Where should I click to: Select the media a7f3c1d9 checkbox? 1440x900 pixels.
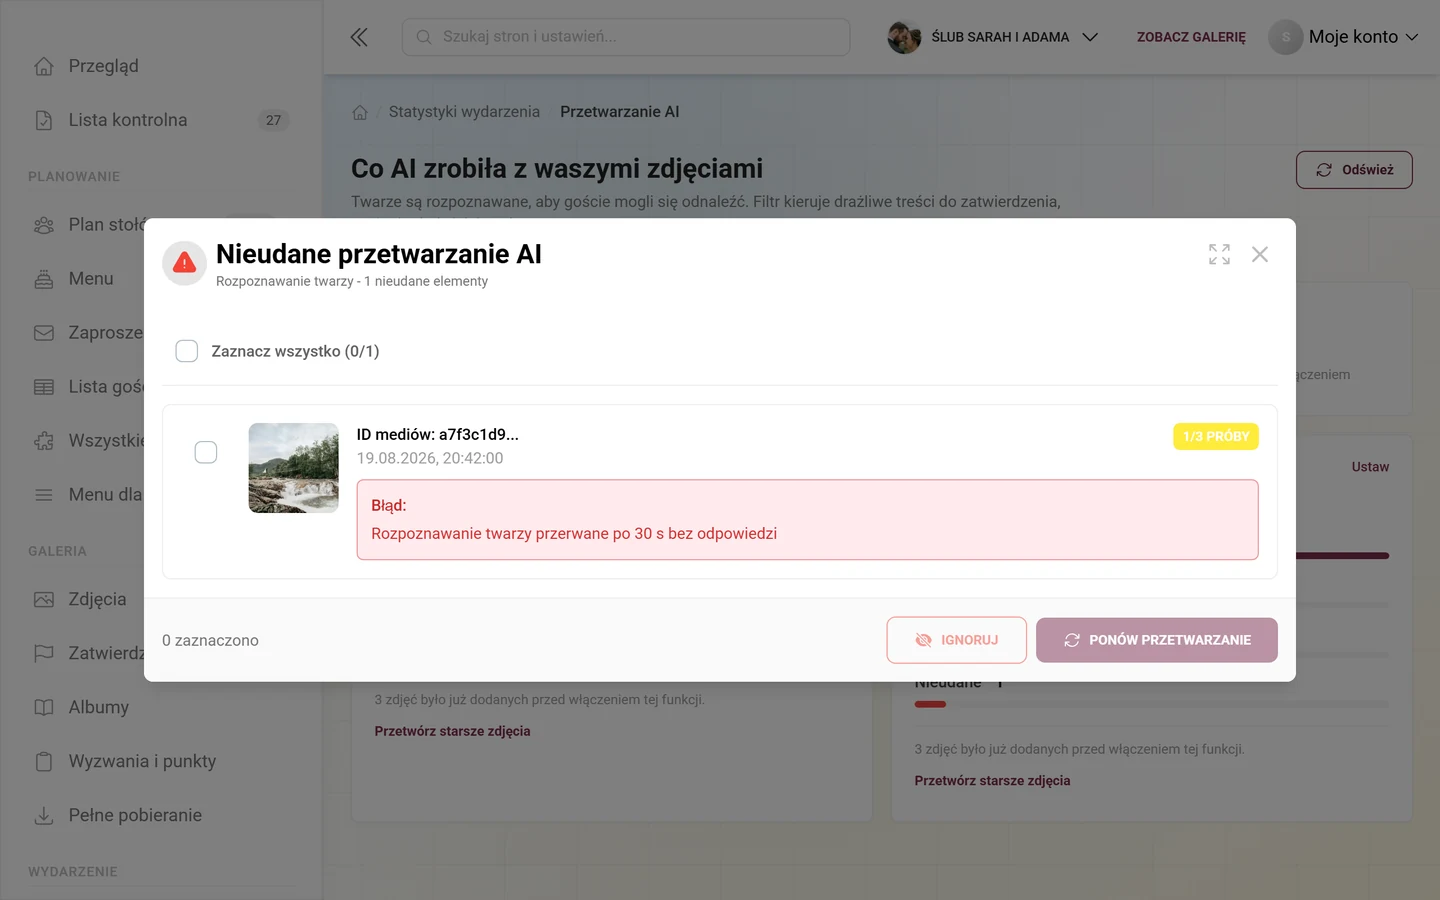pyautogui.click(x=206, y=452)
